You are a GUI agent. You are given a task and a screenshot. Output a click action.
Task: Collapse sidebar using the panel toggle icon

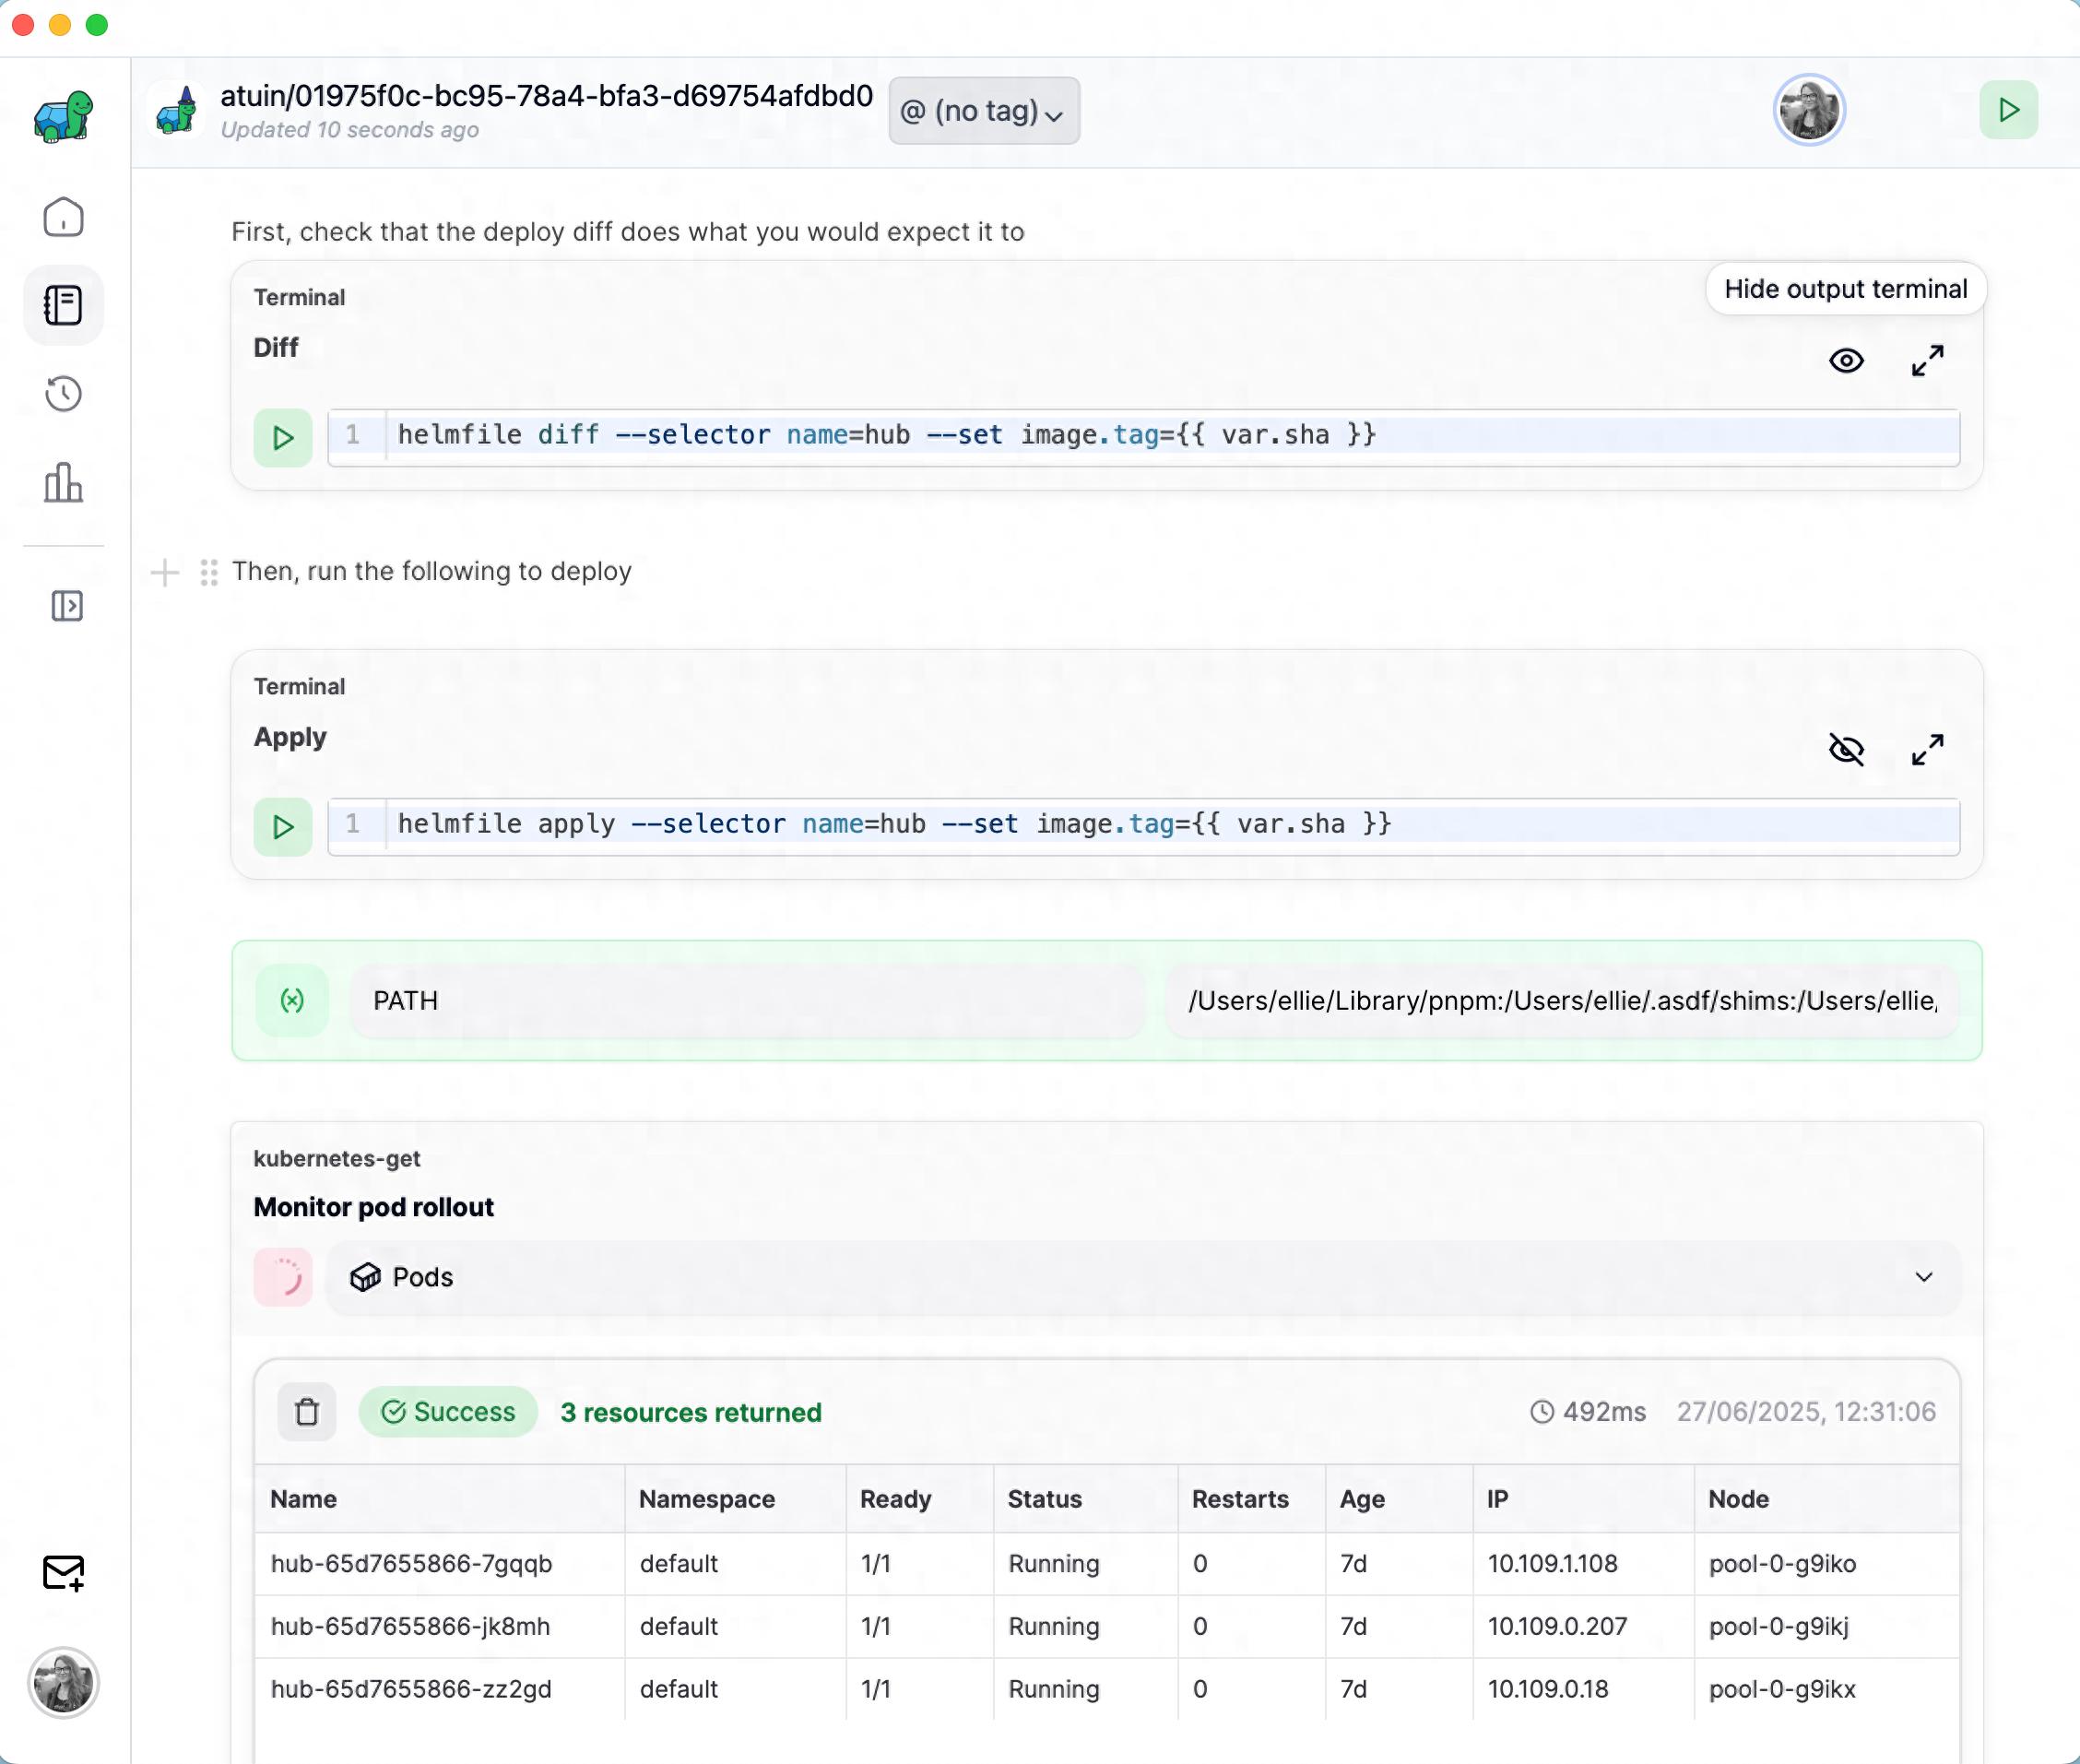point(66,606)
